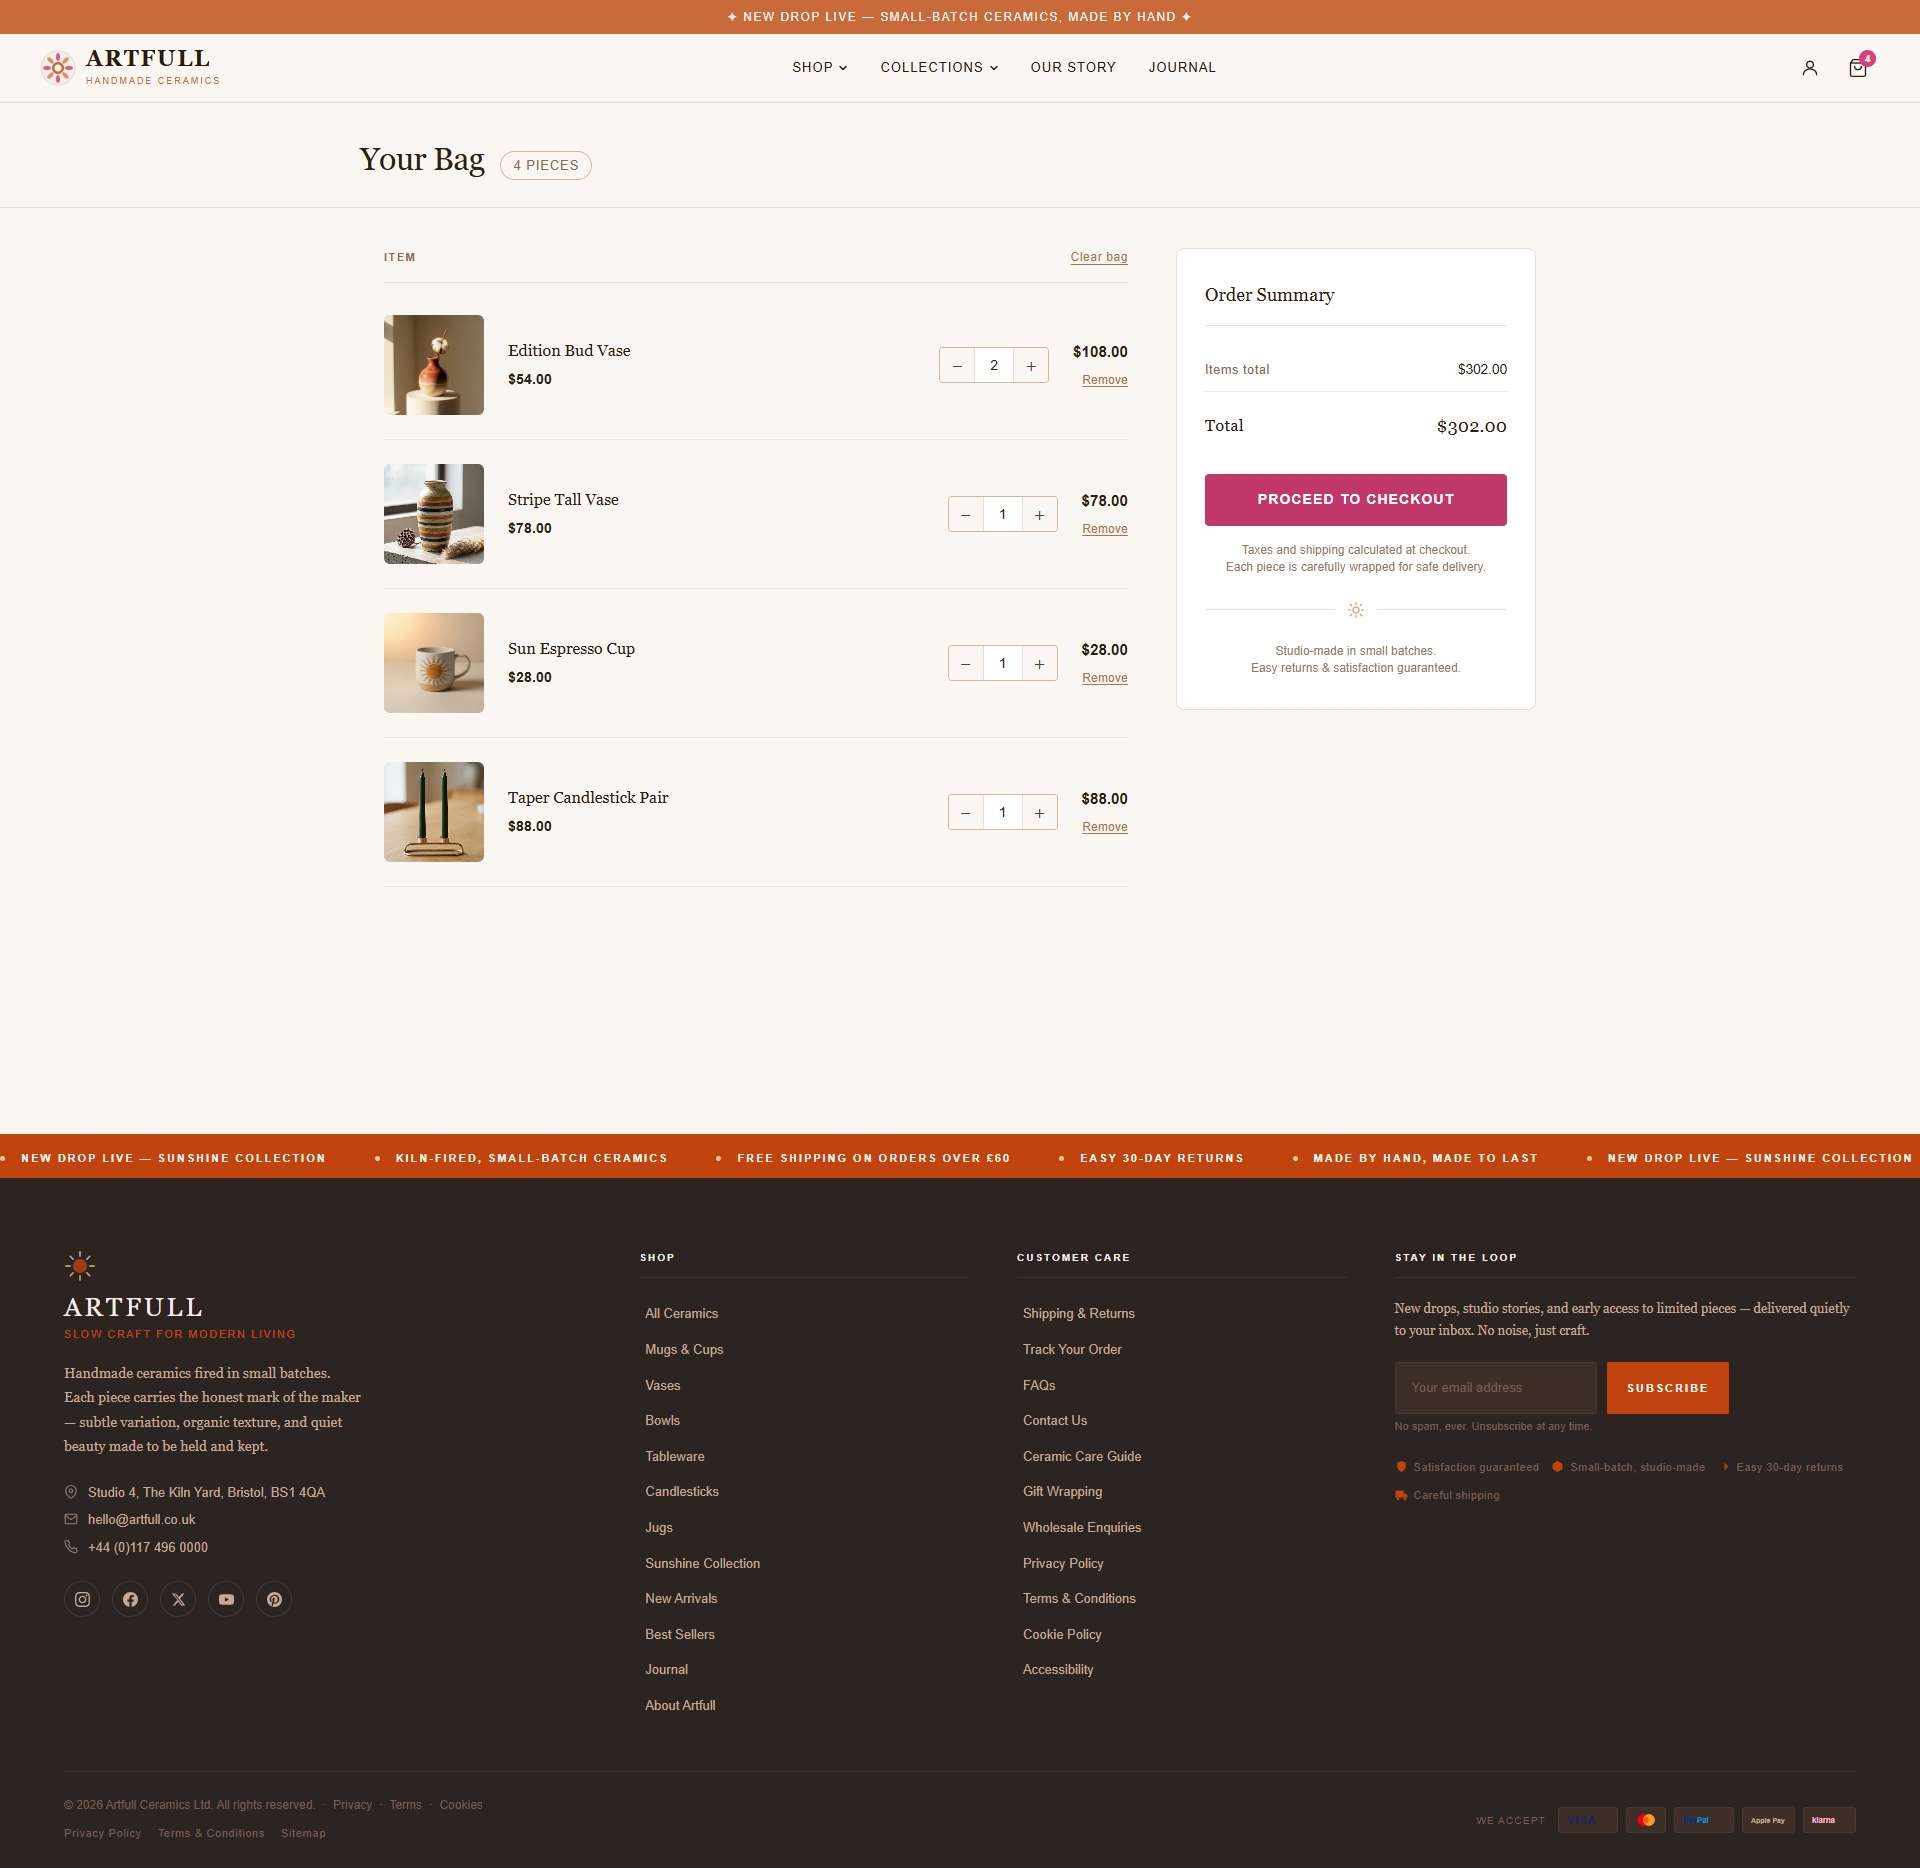1920x1868 pixels.
Task: Click the 4 Pieces badge
Action: click(x=546, y=166)
